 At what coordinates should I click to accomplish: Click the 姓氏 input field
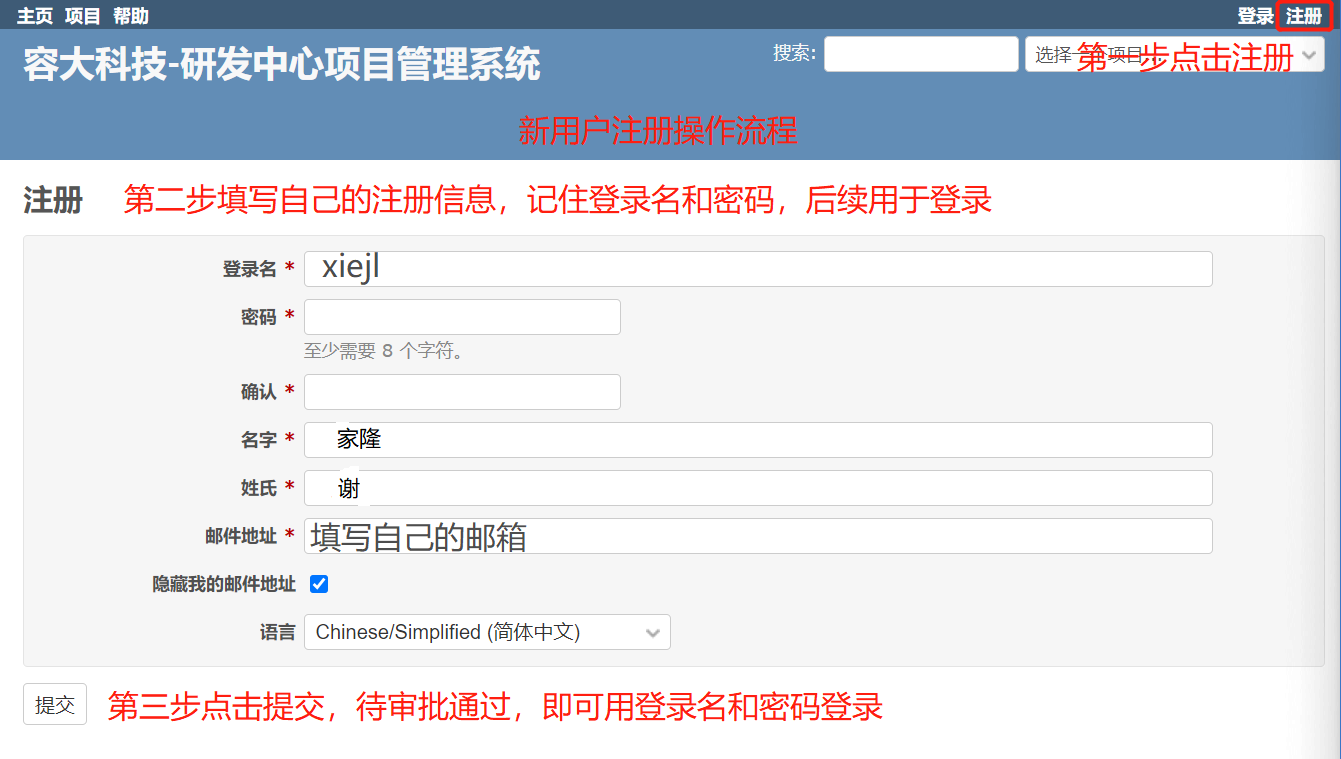758,488
